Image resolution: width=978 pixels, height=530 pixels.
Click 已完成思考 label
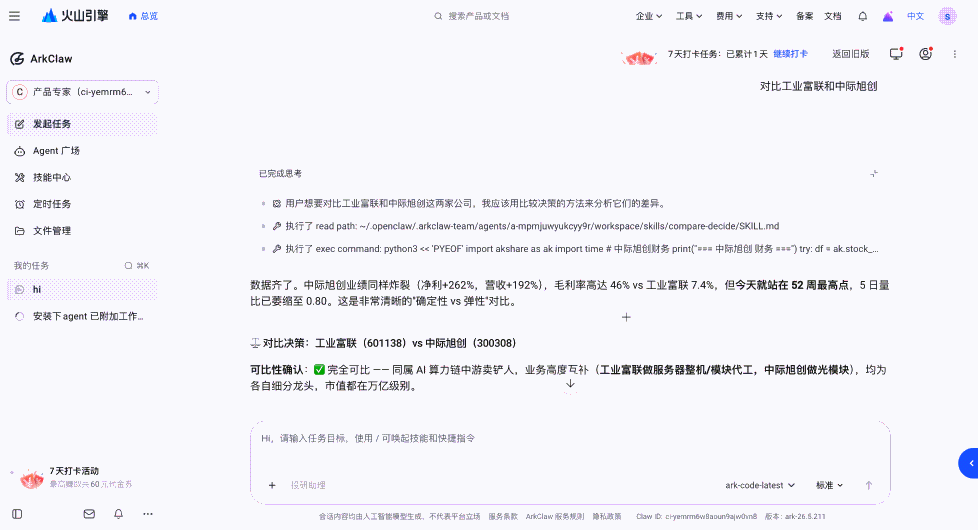[280, 173]
